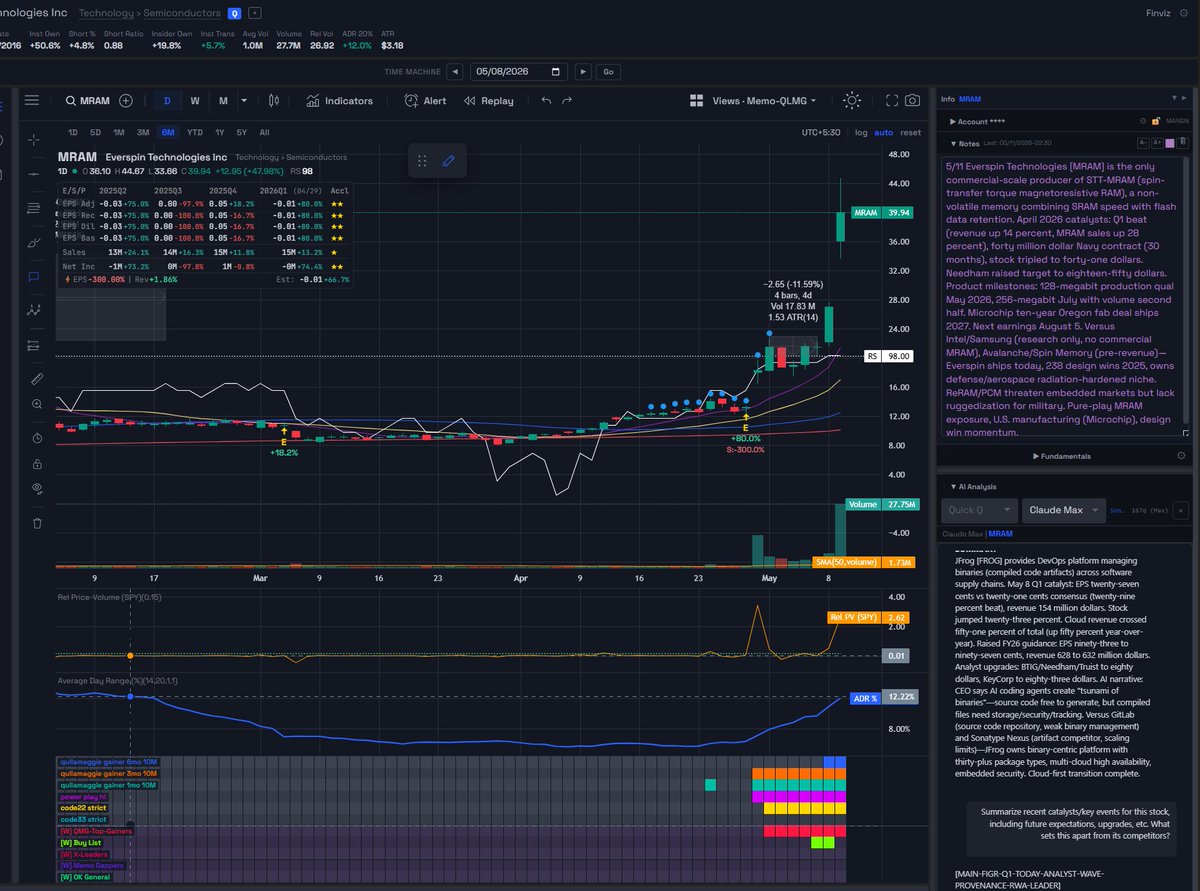The height and width of the screenshot is (891, 1200).
Task: Select the brush drawing tool
Action: [34, 242]
